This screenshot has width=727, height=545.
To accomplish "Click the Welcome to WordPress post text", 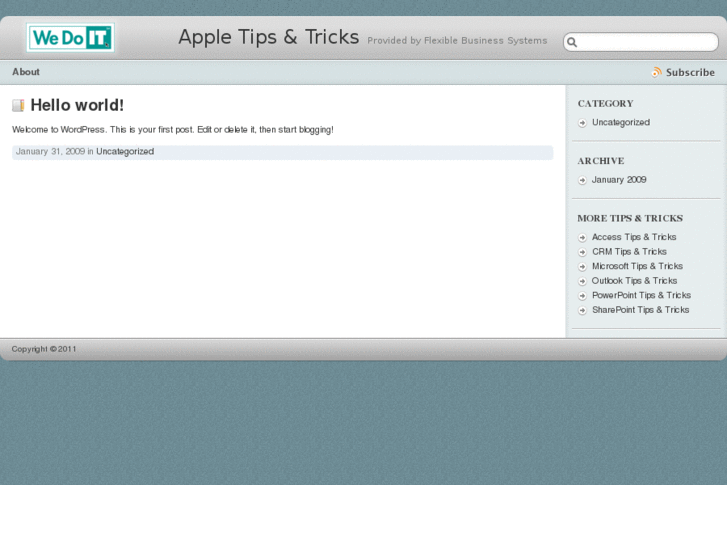I will point(172,130).
